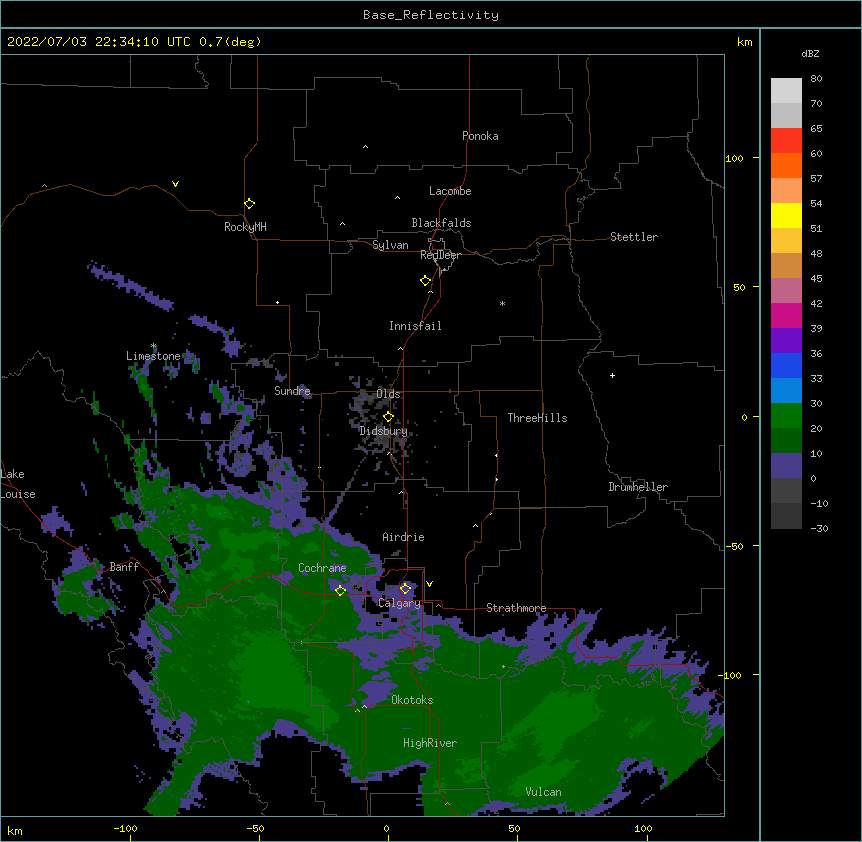This screenshot has width=862, height=842.
Task: Click the Vulcan label
Action: 543,792
